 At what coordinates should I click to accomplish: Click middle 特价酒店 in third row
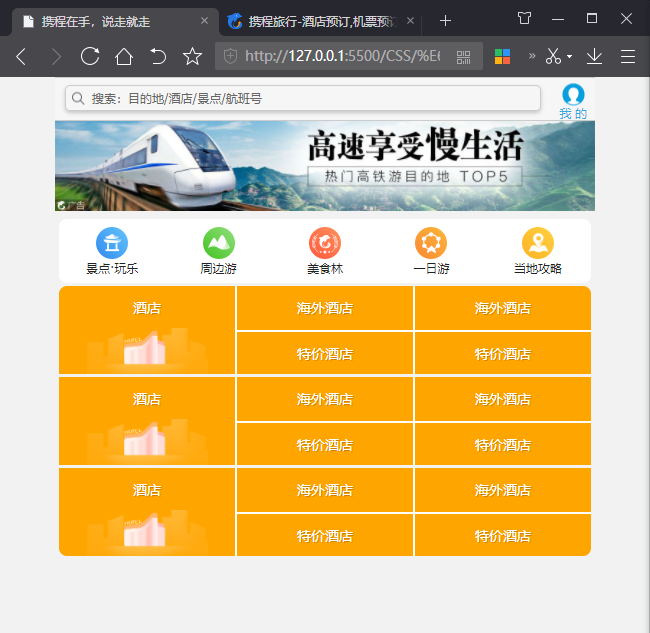pyautogui.click(x=325, y=536)
